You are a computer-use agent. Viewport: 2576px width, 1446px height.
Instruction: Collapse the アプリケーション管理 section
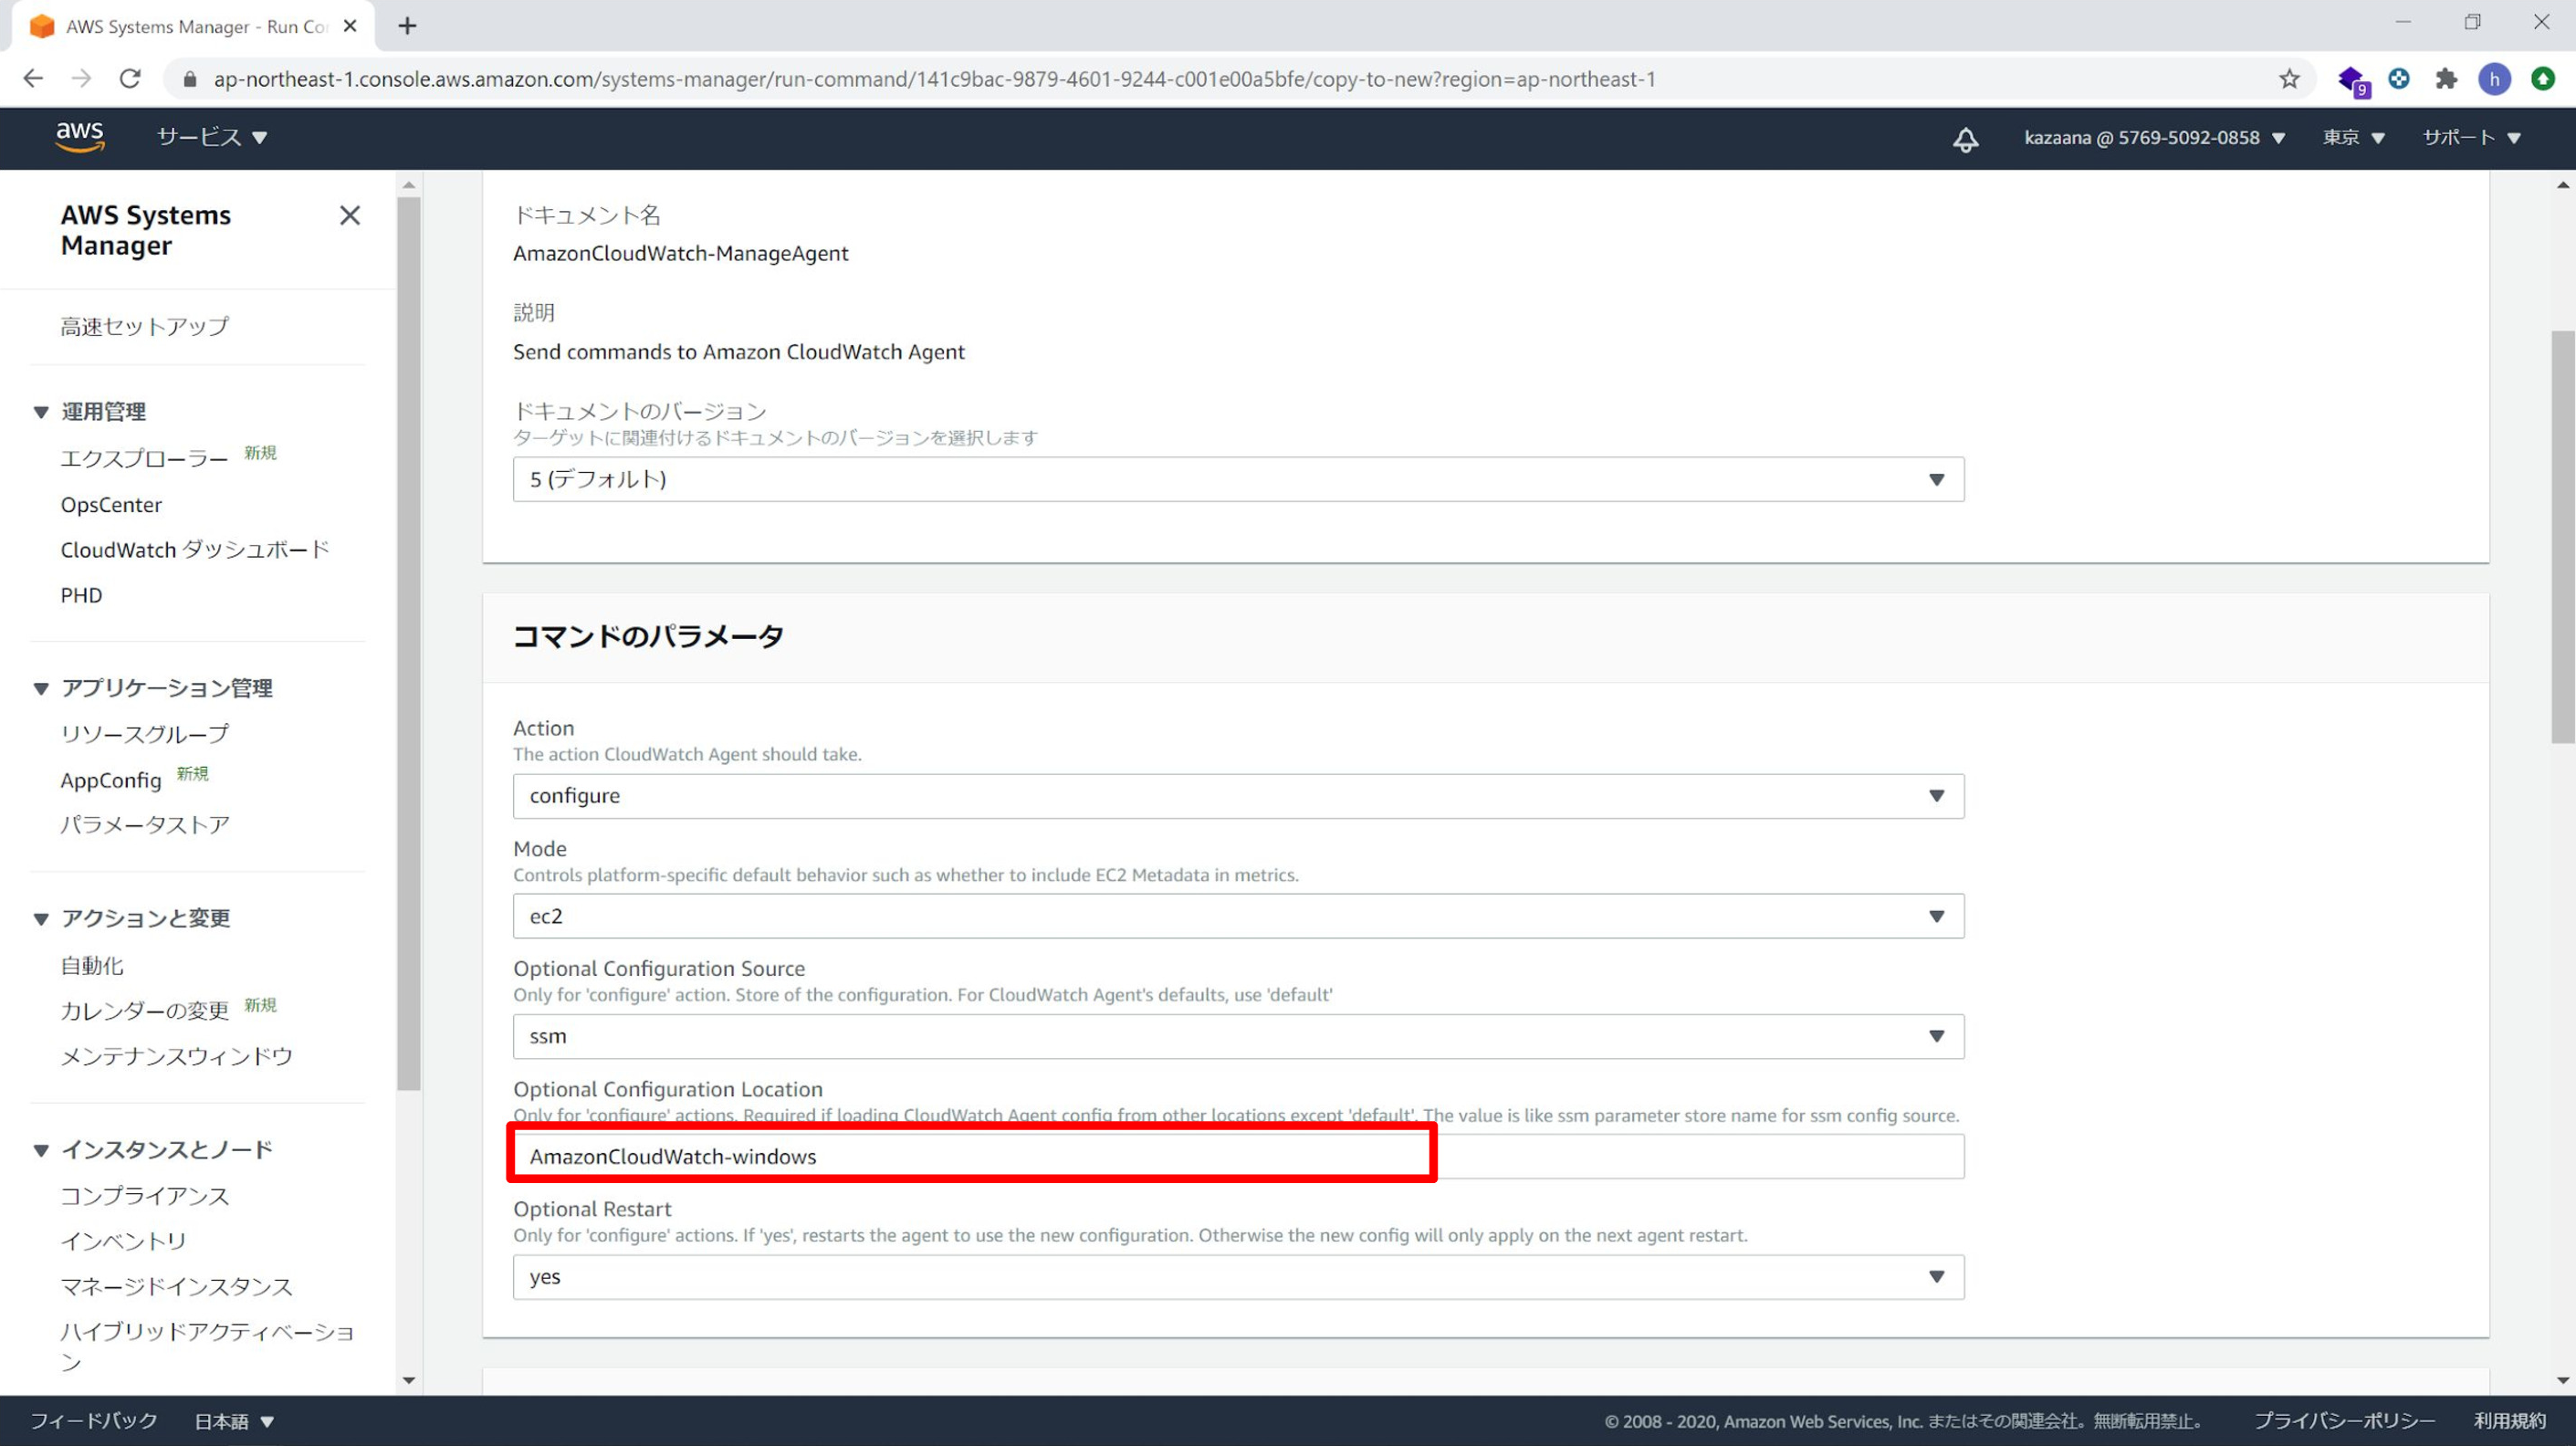tap(41, 688)
